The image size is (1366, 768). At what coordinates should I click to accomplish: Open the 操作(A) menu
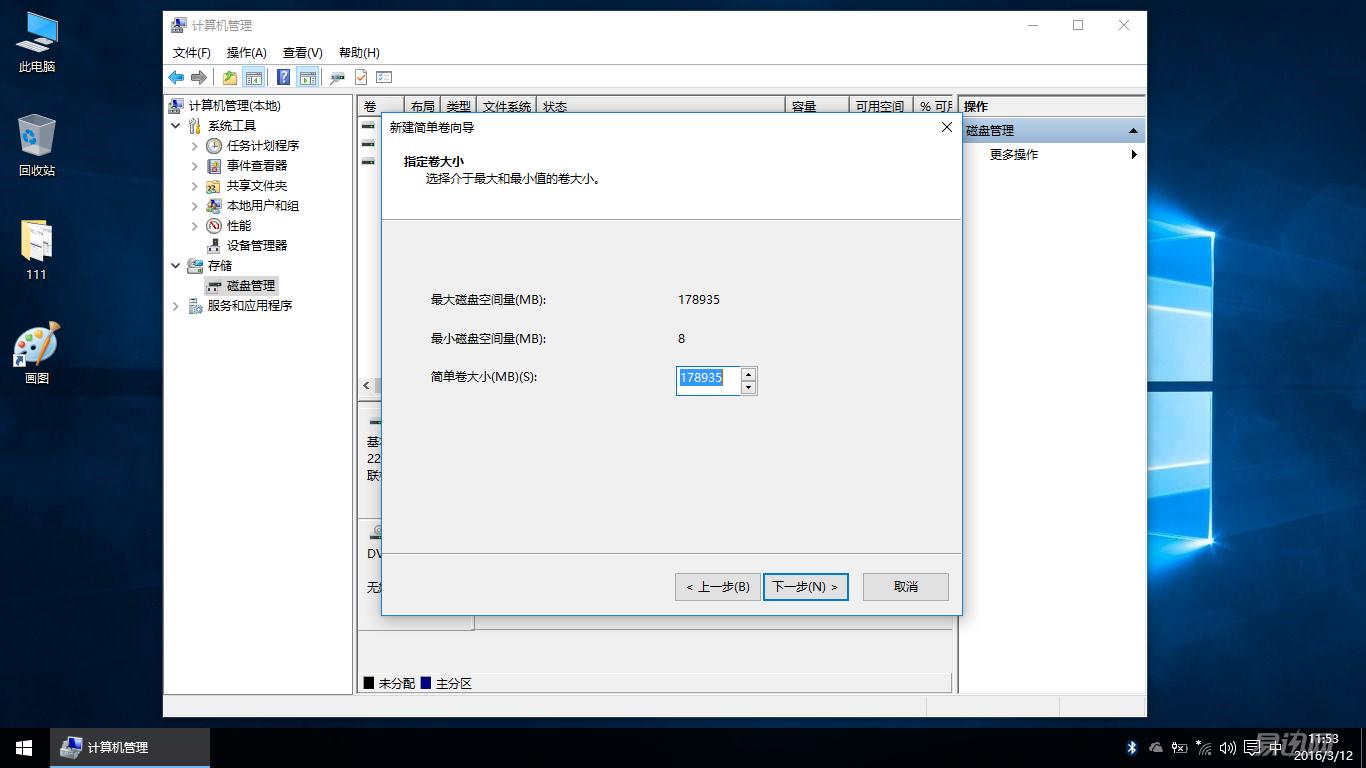coord(246,52)
